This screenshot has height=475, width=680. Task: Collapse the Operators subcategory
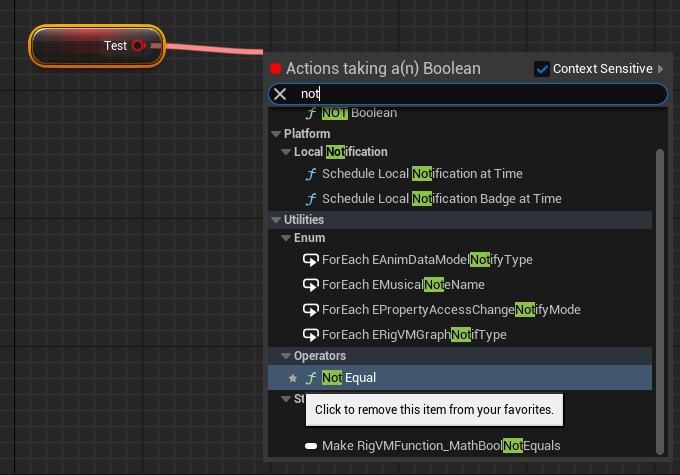pyautogui.click(x=286, y=356)
